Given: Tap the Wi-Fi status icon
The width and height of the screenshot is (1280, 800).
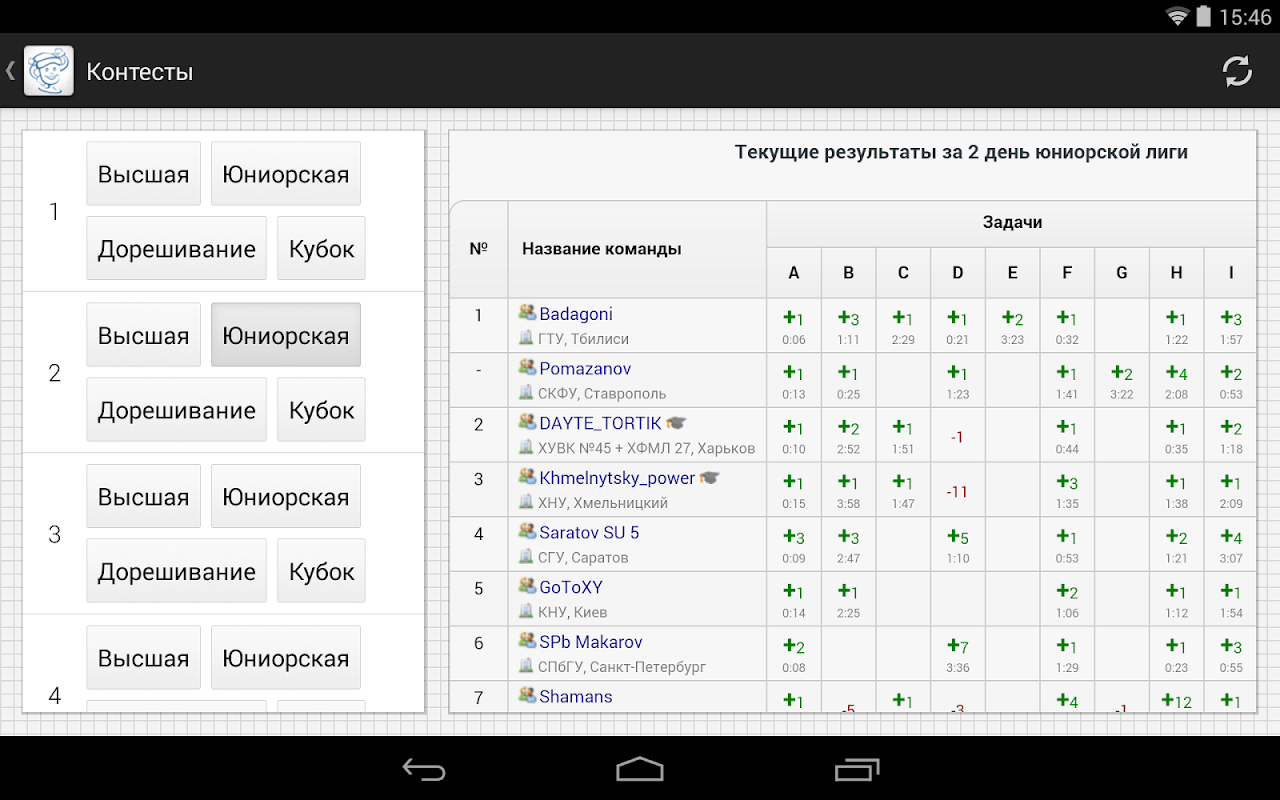Looking at the screenshot, I should coord(1177,16).
